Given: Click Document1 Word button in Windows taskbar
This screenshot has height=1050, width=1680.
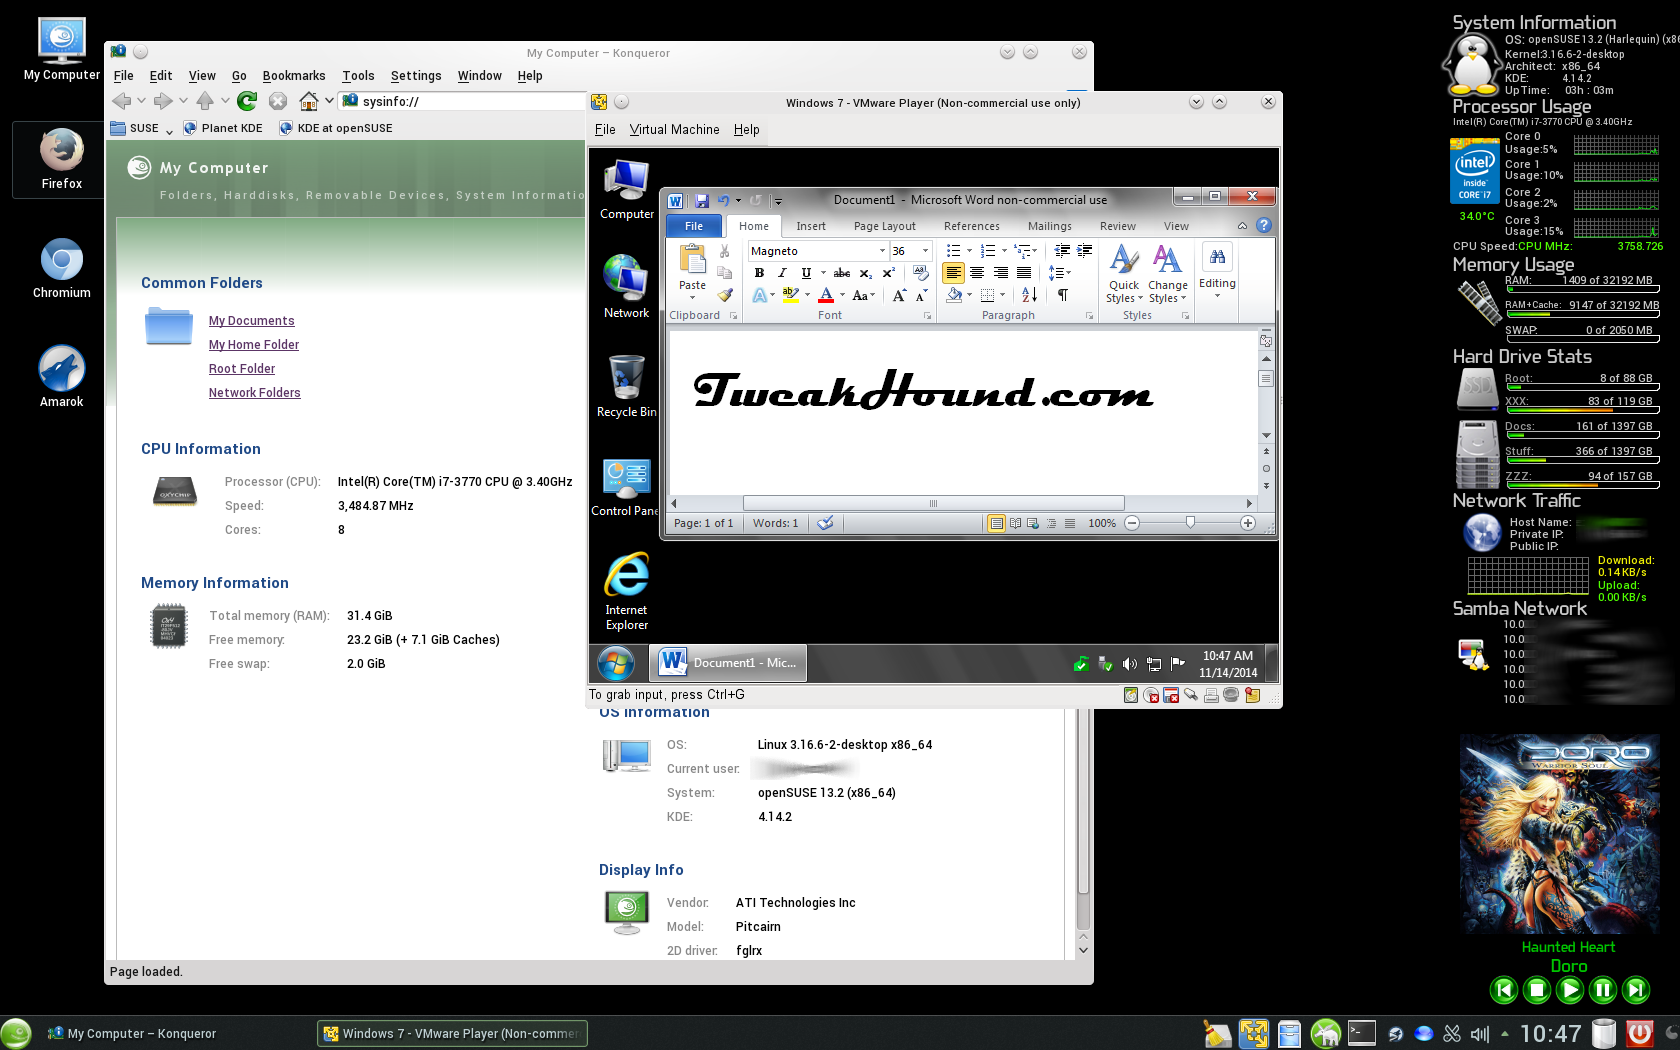Looking at the screenshot, I should tap(730, 663).
